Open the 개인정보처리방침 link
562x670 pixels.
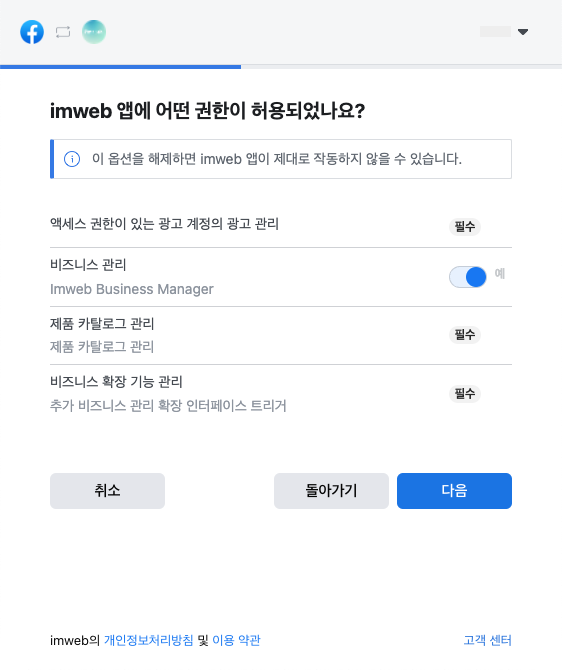(x=148, y=640)
